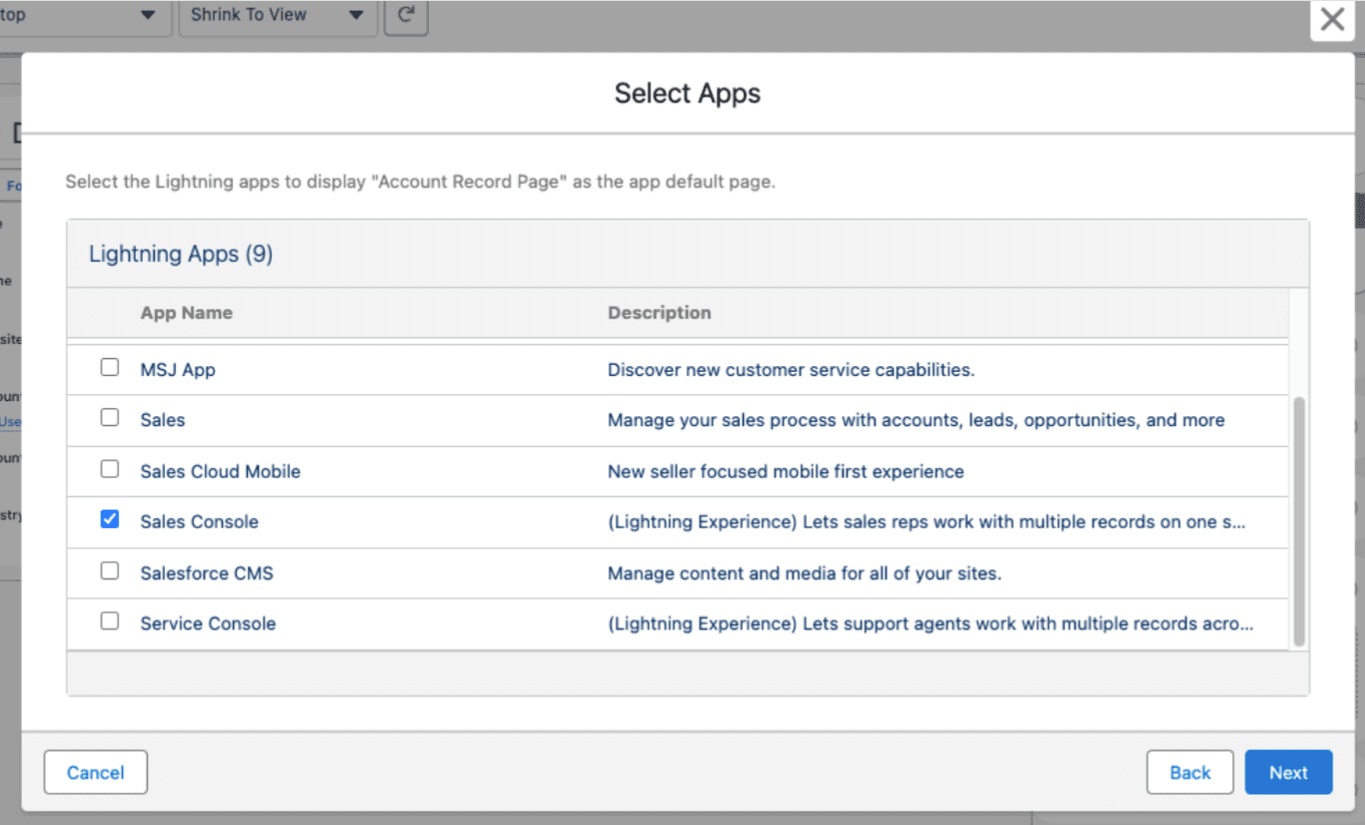
Task: Click the App Name column header
Action: coord(186,312)
